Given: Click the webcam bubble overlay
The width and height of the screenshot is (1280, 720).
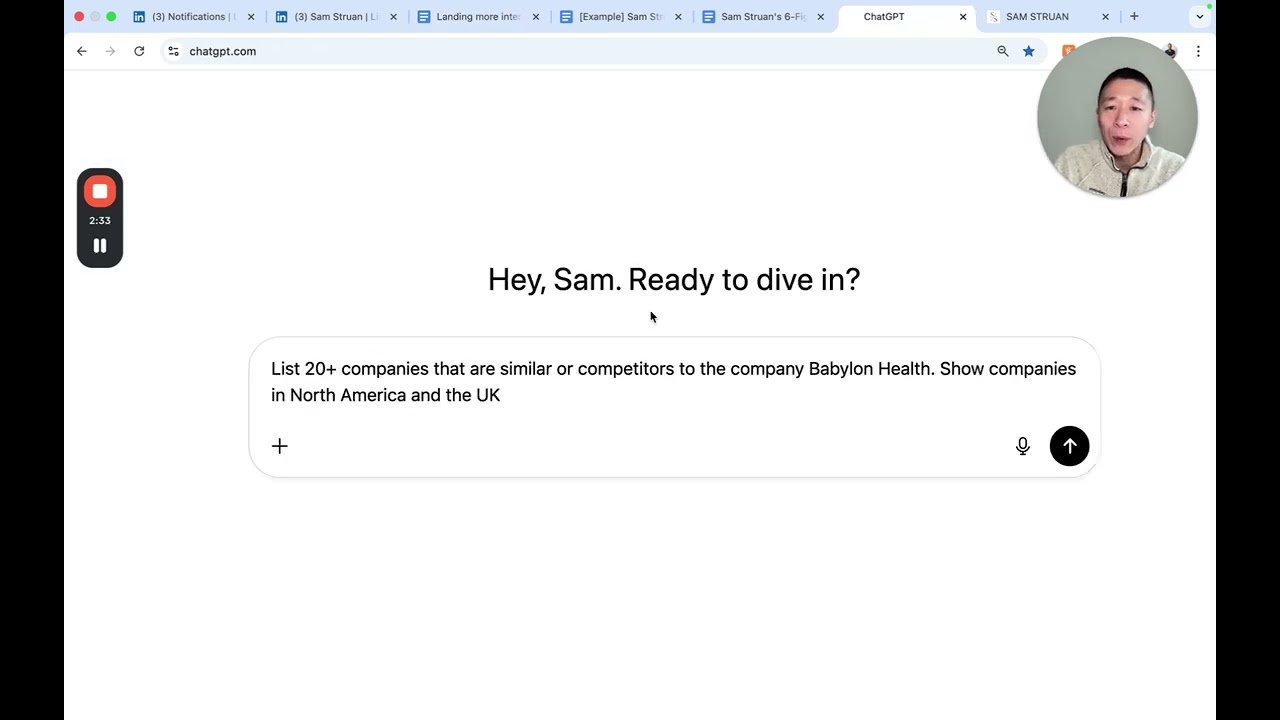Looking at the screenshot, I should point(1117,117).
